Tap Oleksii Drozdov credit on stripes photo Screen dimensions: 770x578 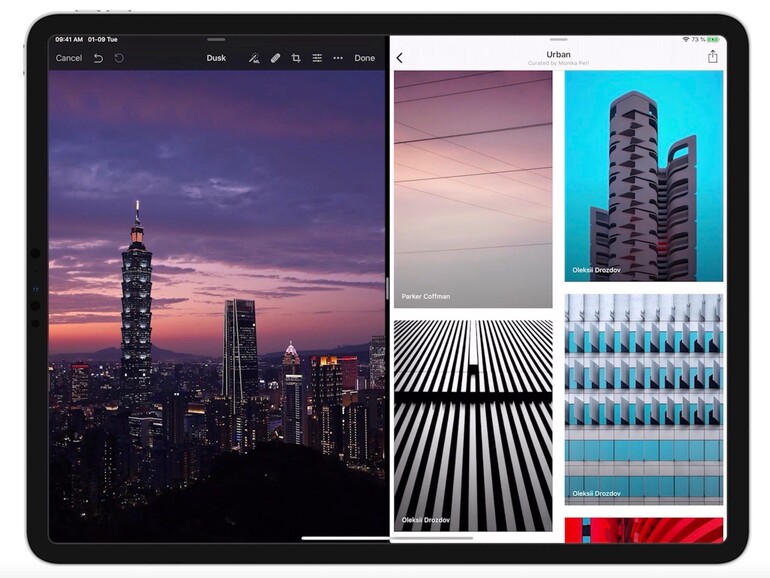(x=426, y=520)
